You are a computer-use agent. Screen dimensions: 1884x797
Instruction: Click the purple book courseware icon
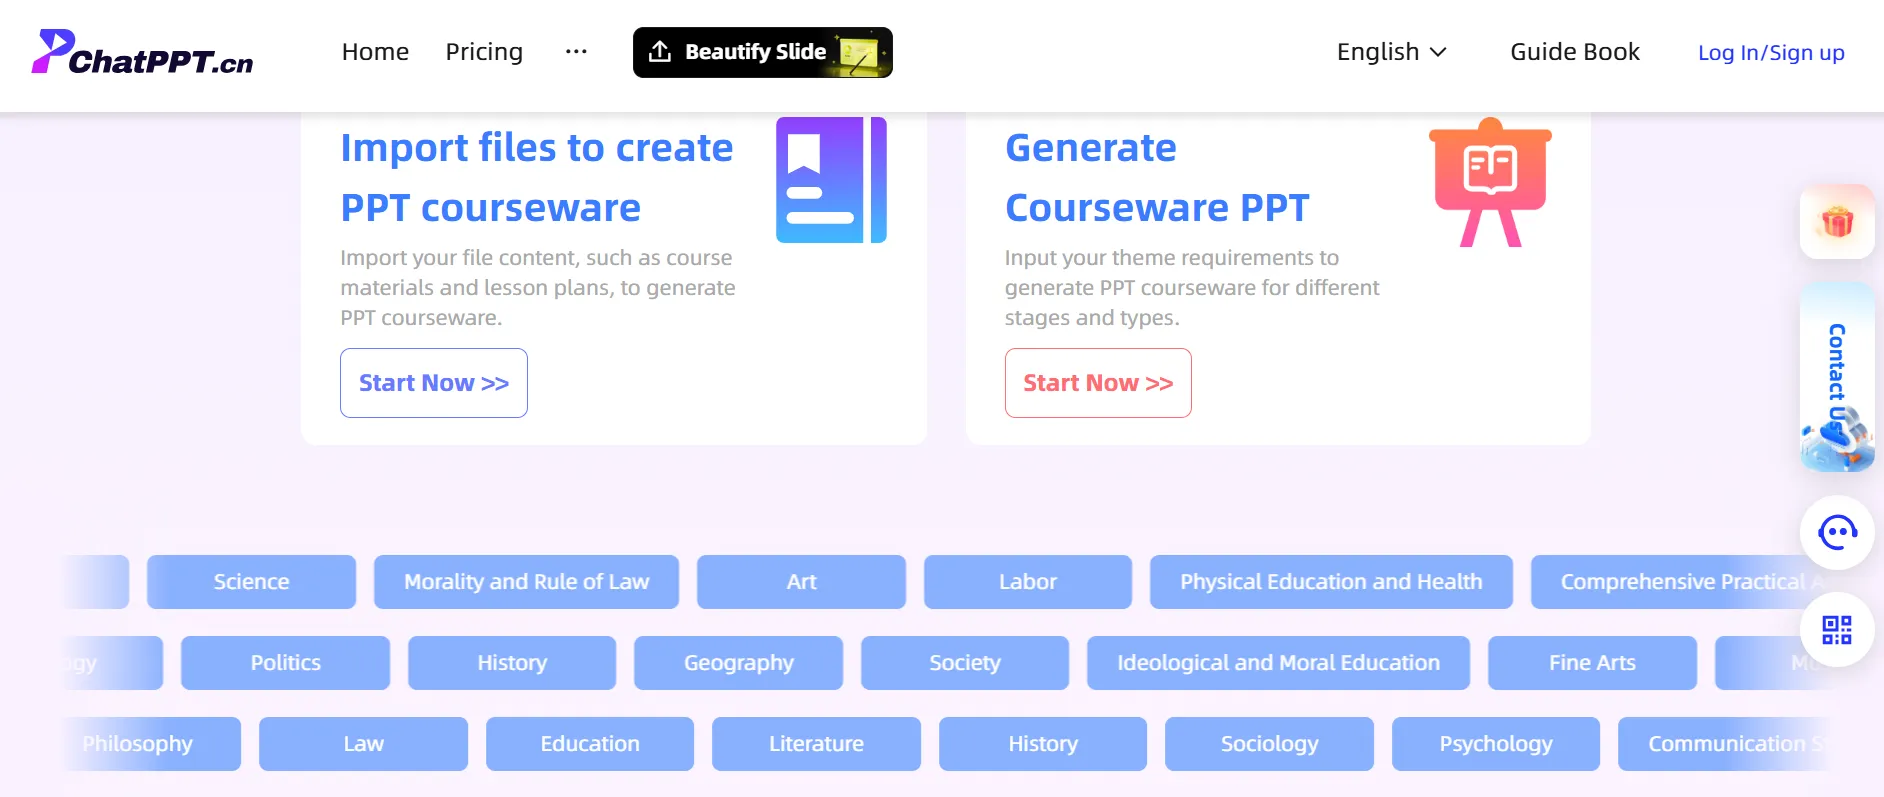coord(830,180)
